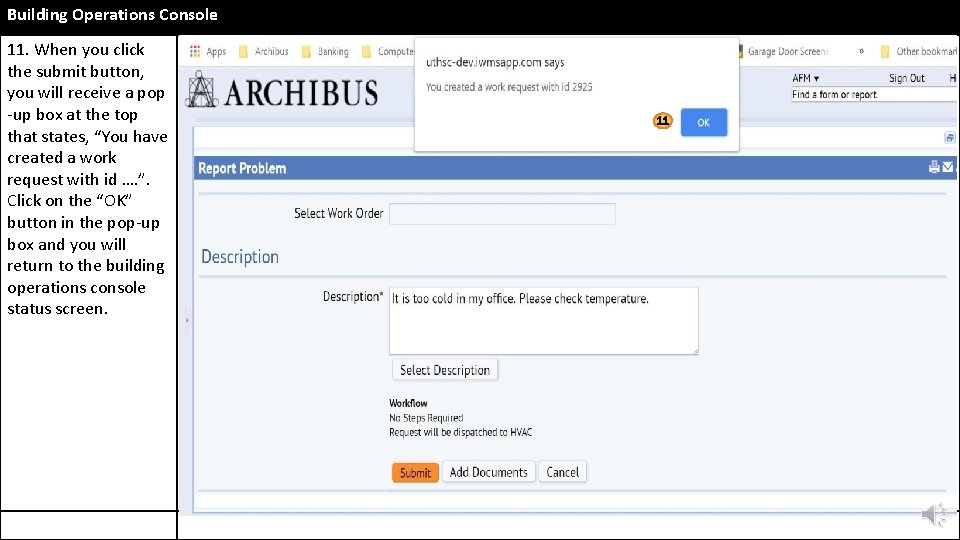
Task: Click inside the Description text area
Action: pyautogui.click(x=544, y=321)
